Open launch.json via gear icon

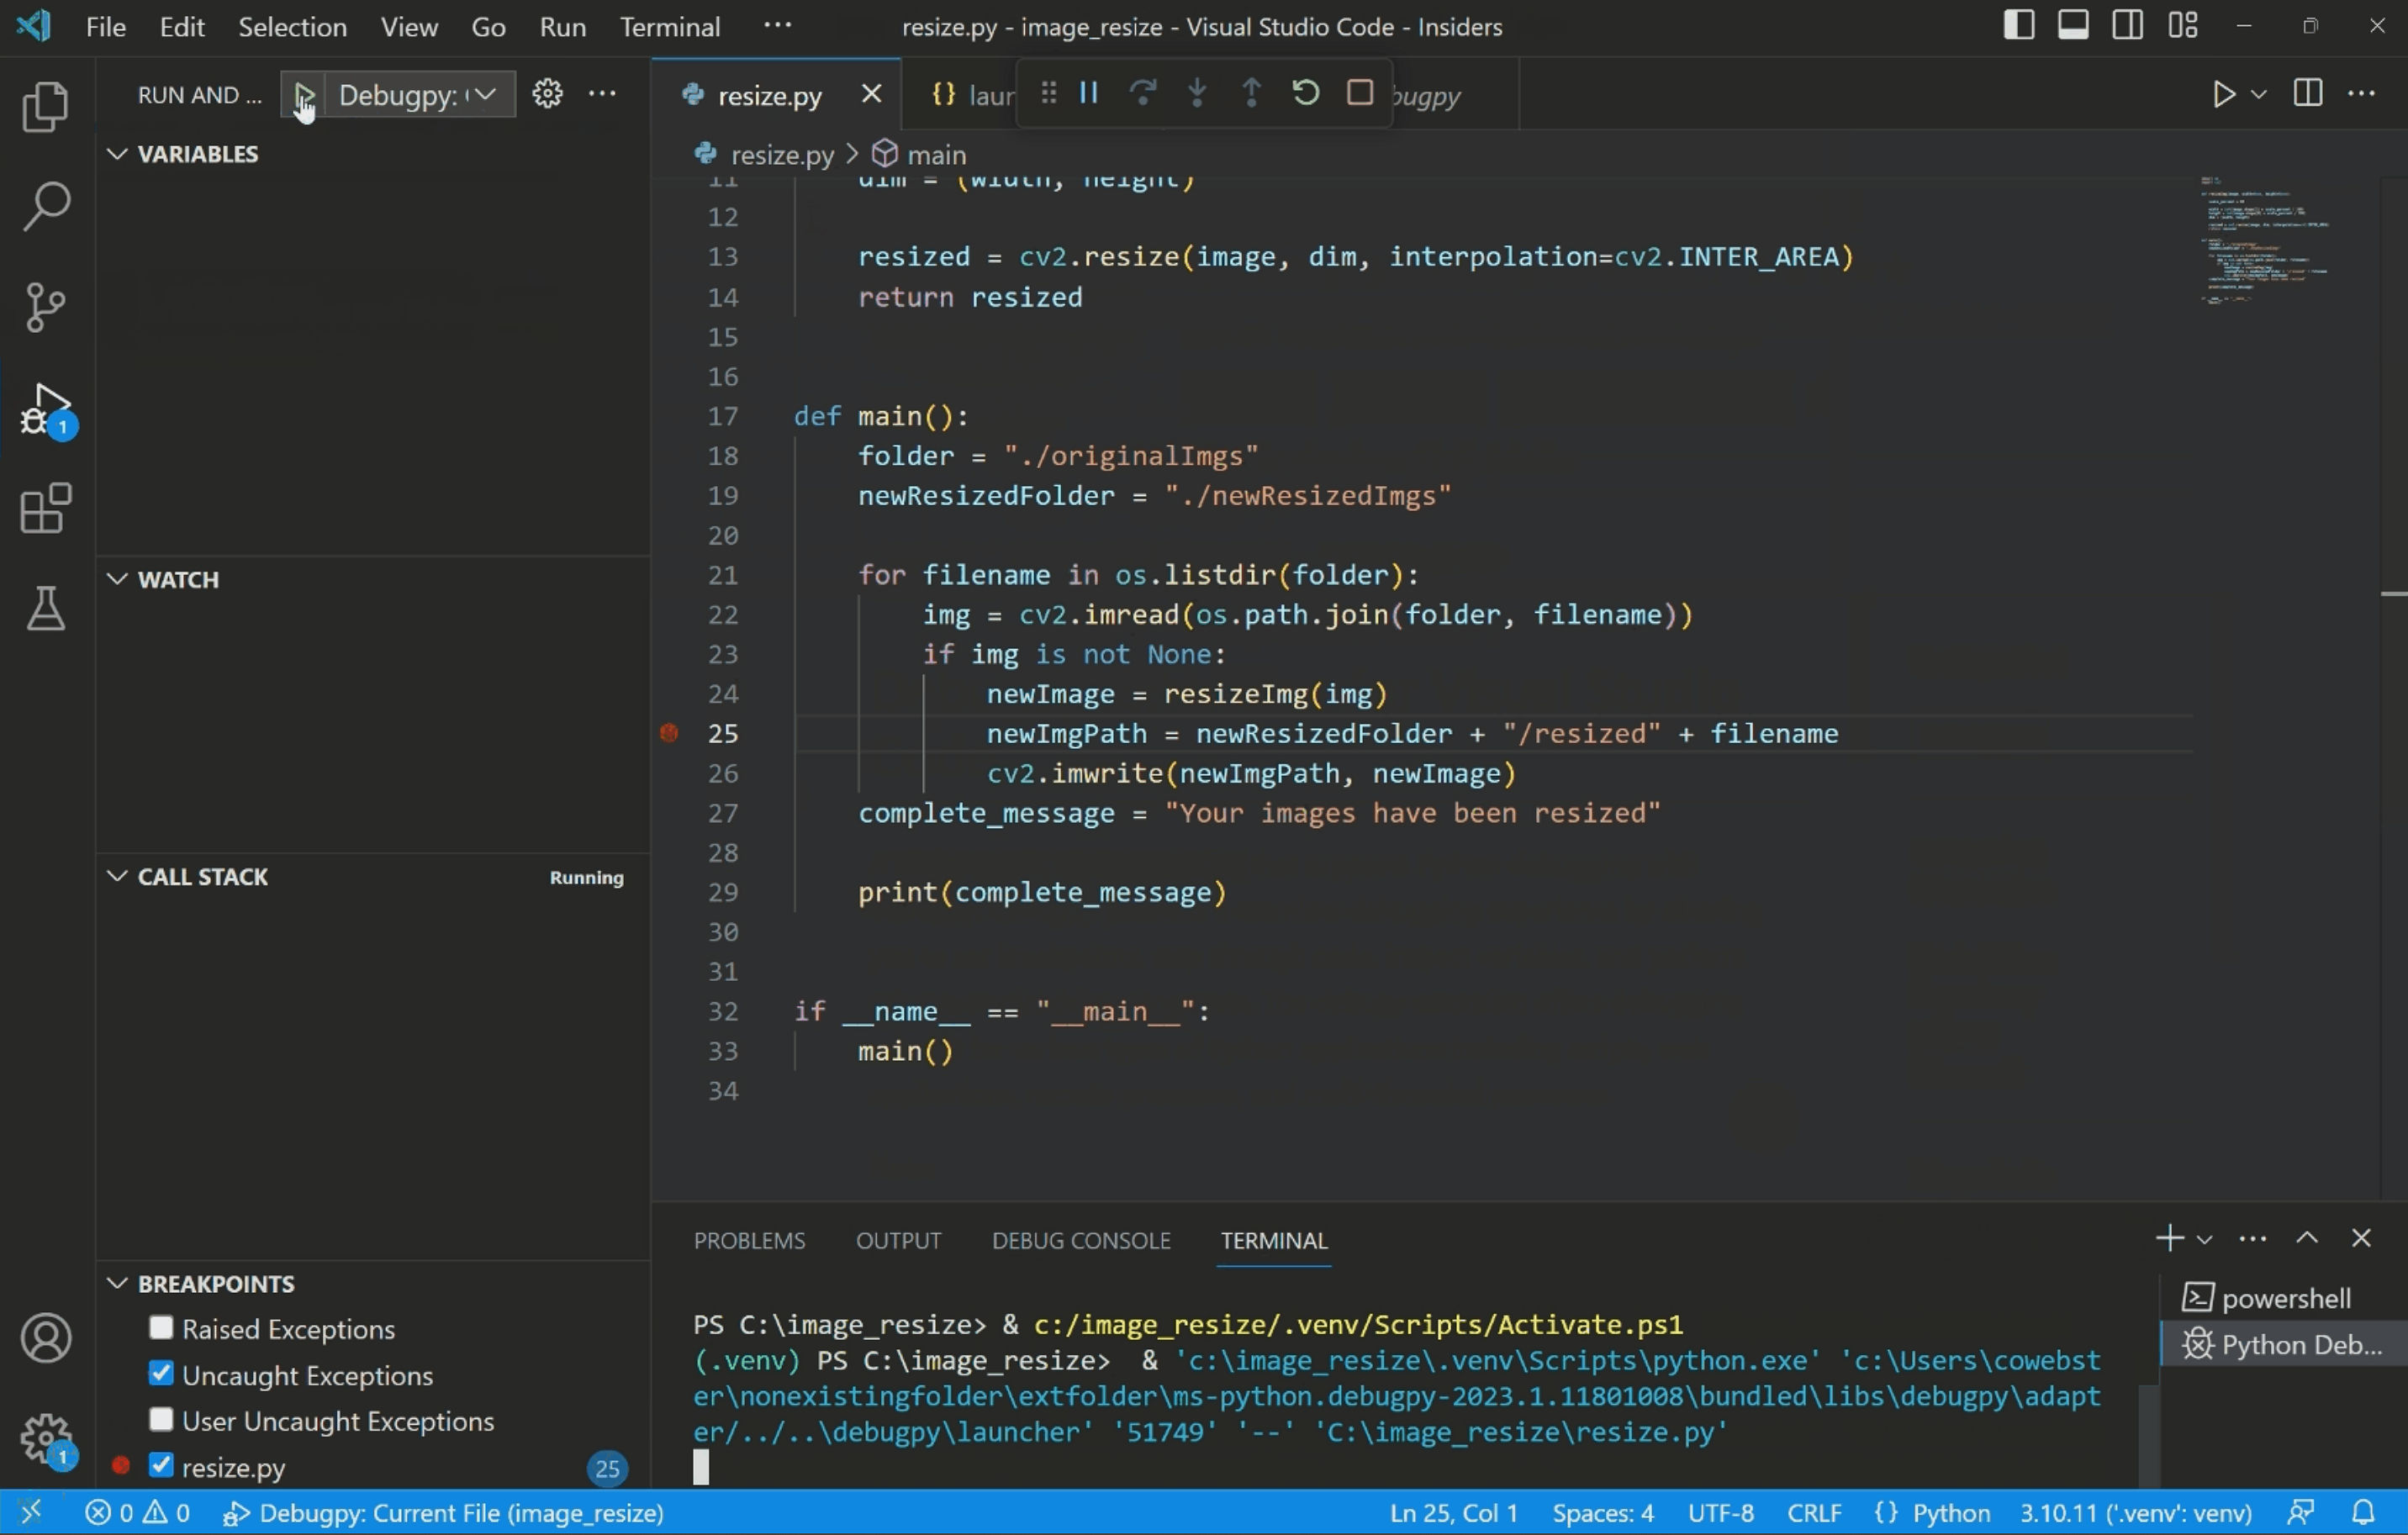pos(547,94)
